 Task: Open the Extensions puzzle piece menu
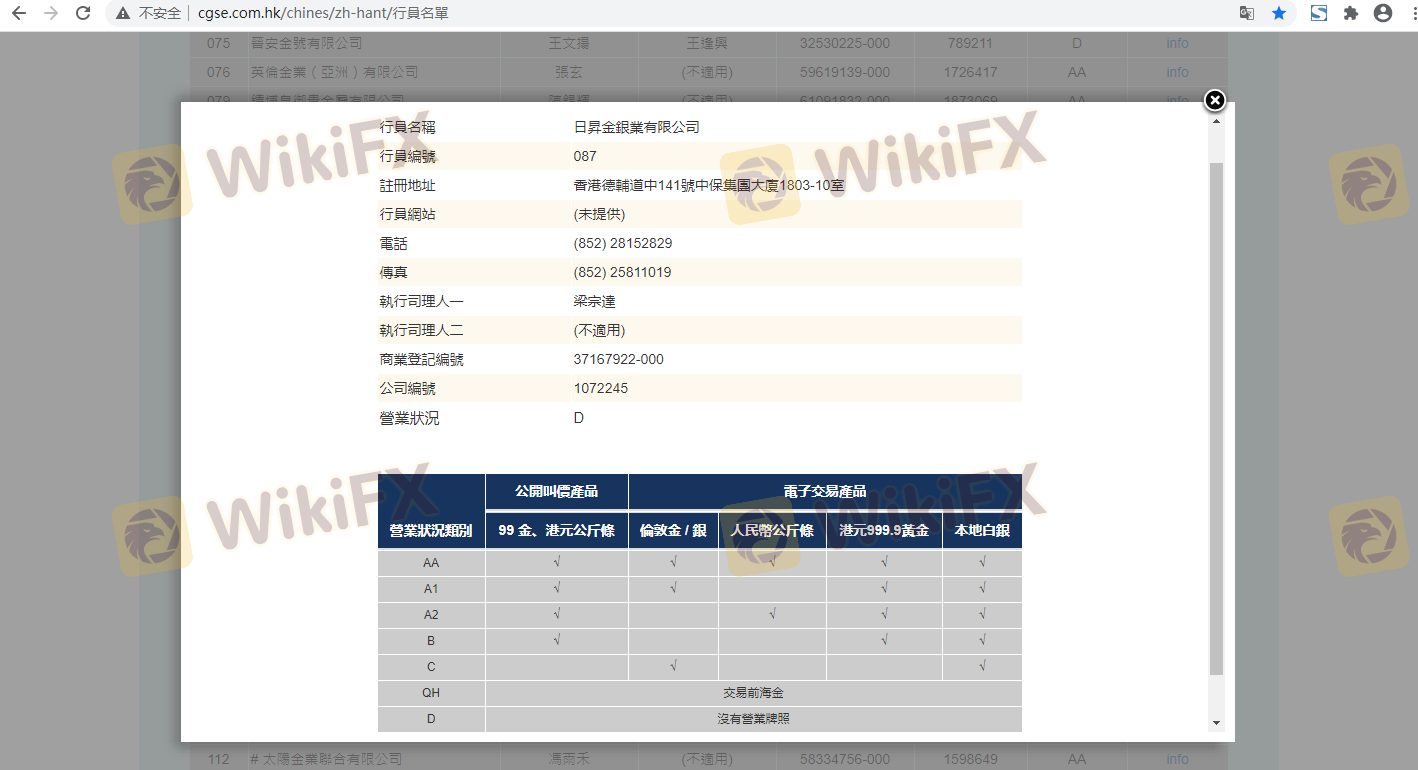pos(1351,14)
